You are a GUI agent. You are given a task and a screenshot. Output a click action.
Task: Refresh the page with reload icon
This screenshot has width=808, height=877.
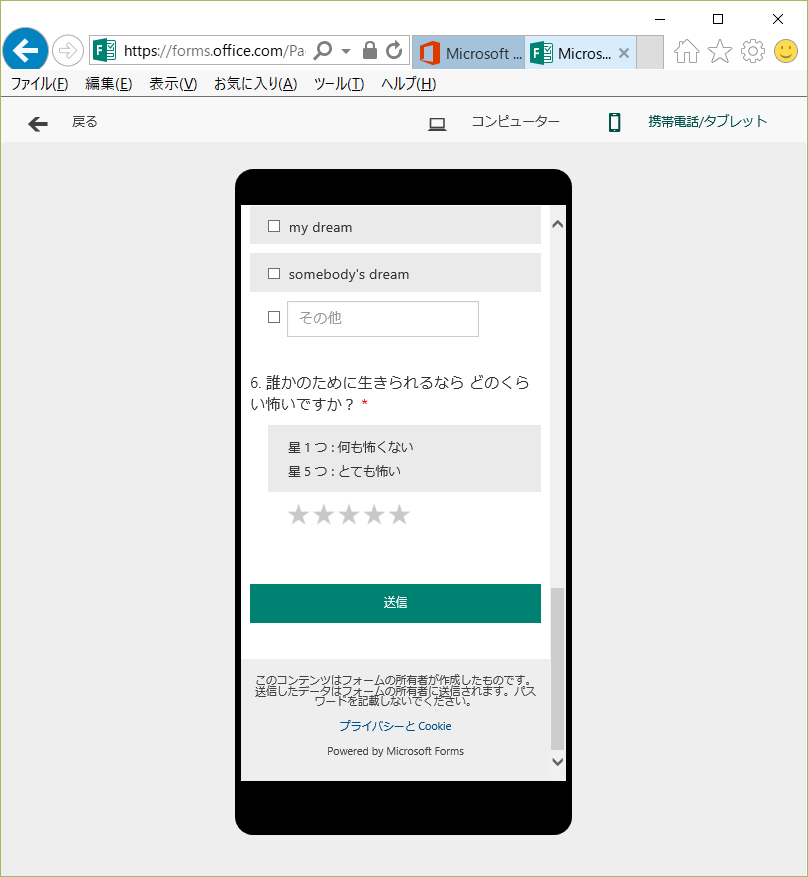pyautogui.click(x=394, y=50)
